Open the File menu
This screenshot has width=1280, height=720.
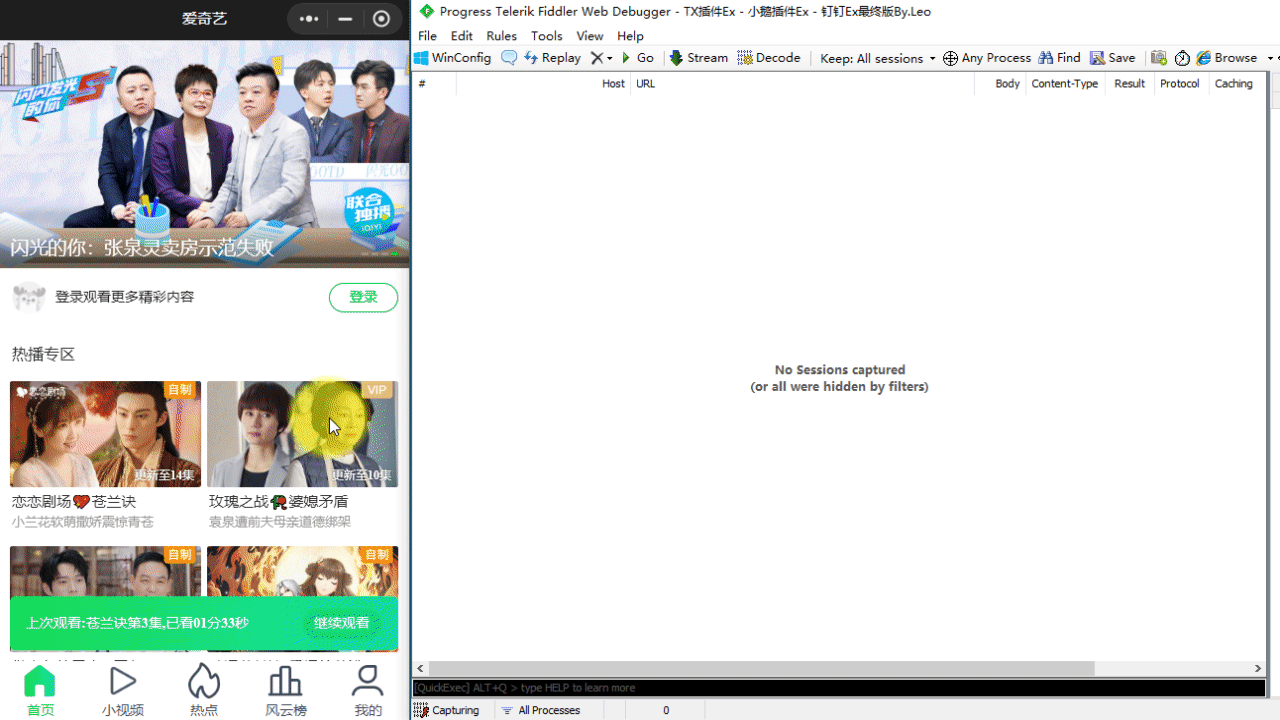click(427, 36)
